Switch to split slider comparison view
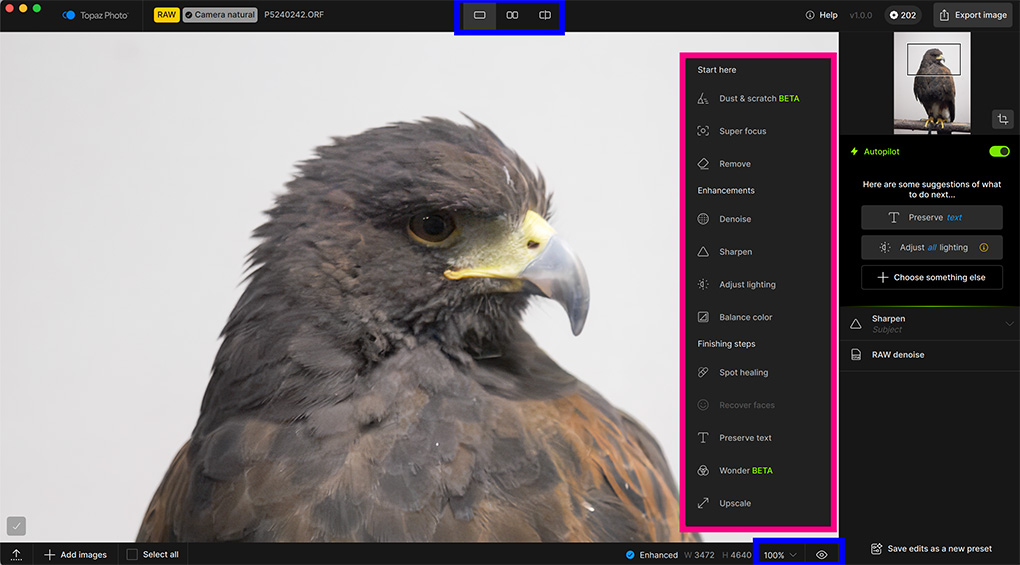 545,16
